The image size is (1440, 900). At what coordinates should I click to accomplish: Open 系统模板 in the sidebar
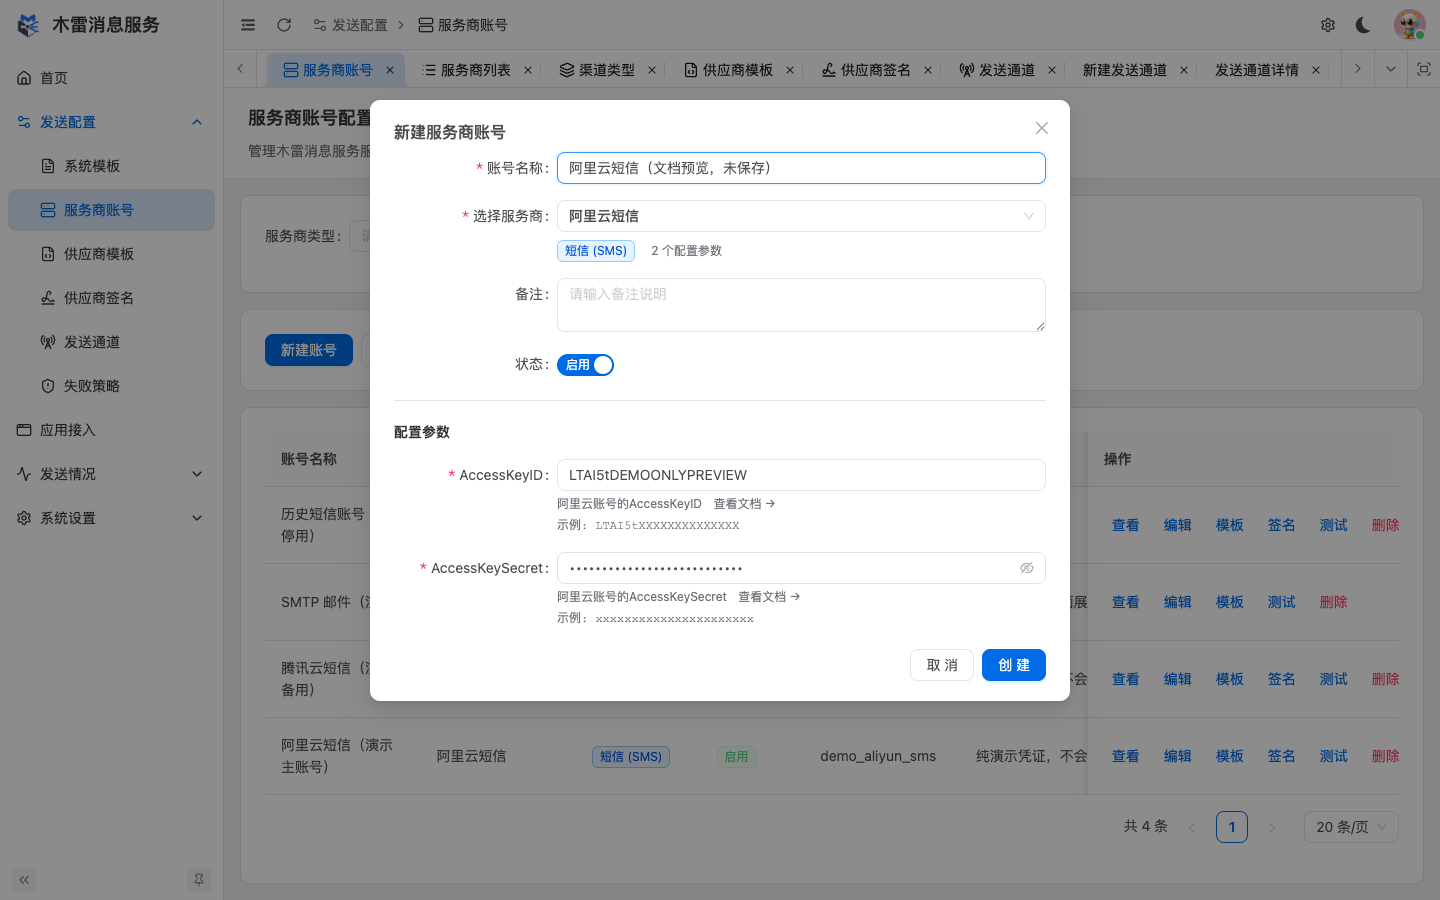click(x=112, y=166)
